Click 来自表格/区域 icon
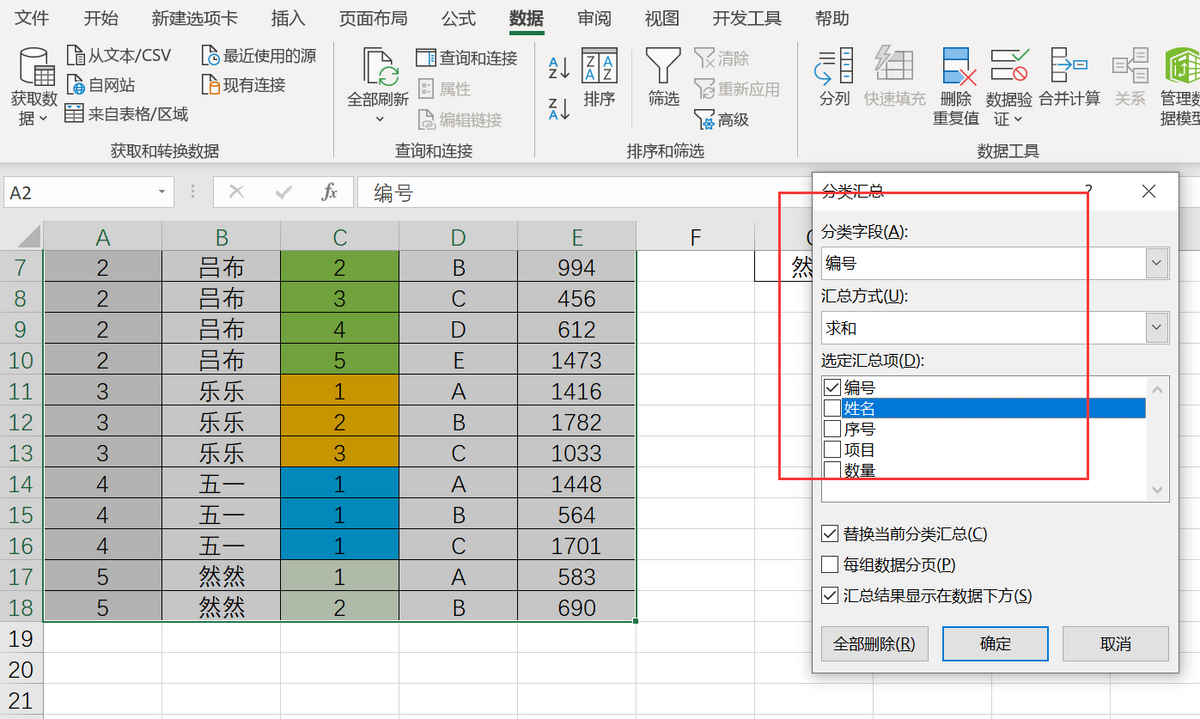 pyautogui.click(x=74, y=114)
